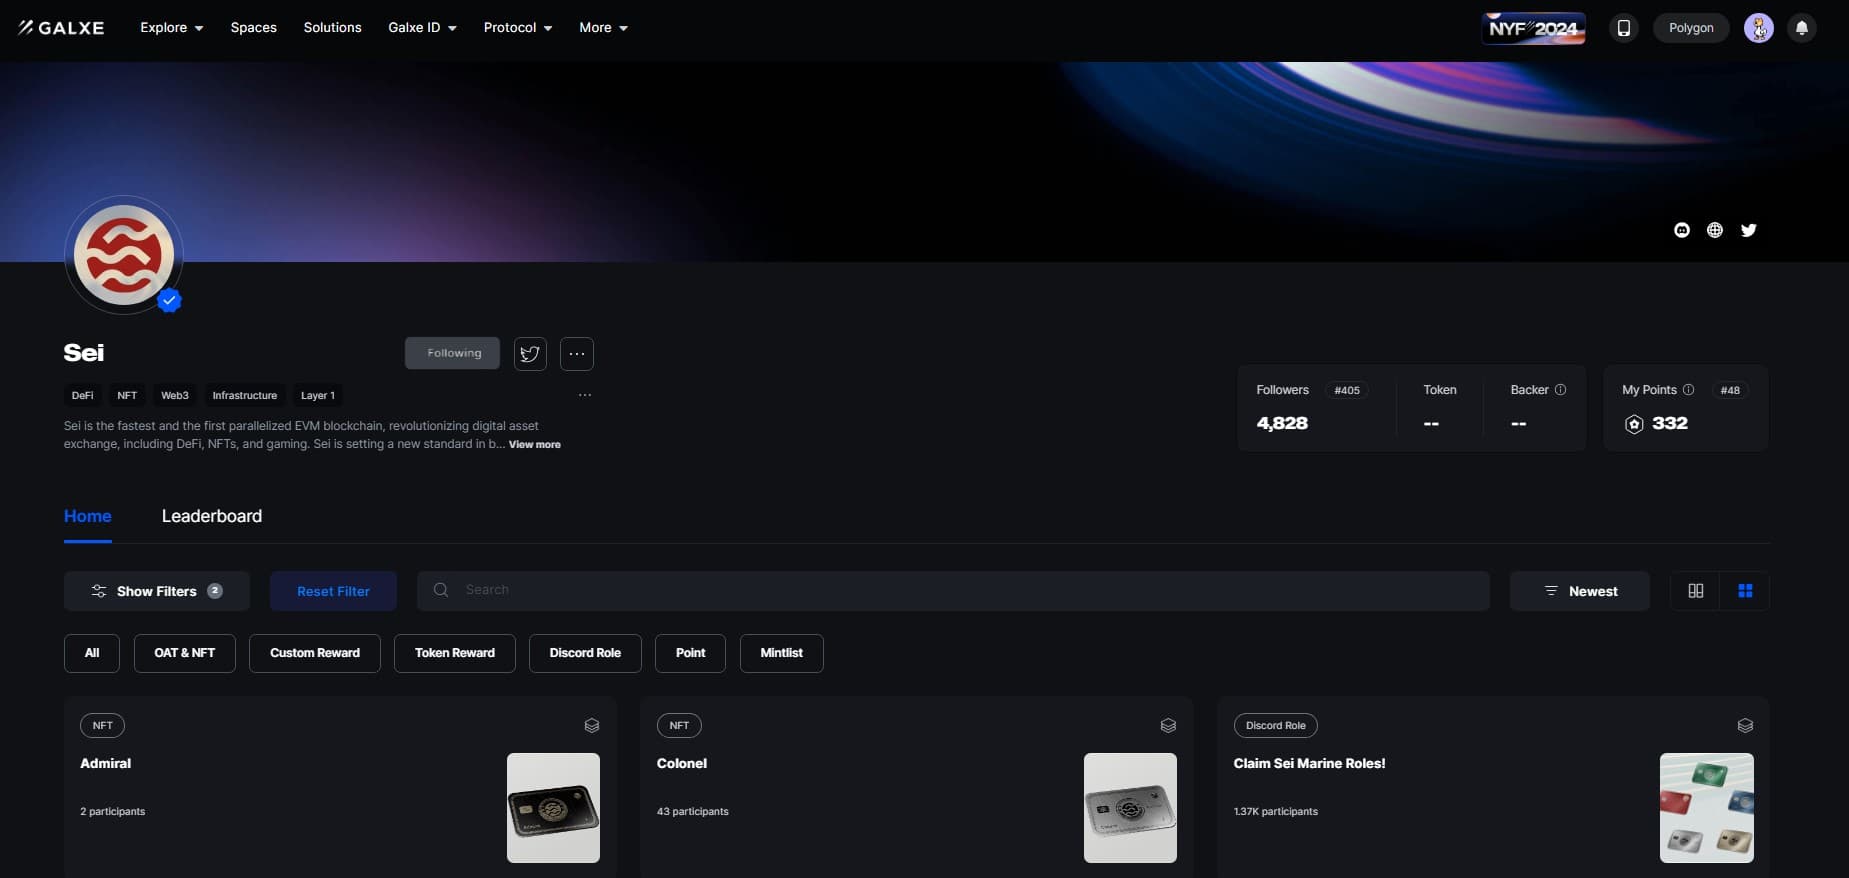Click the filter count badge 2

pyautogui.click(x=215, y=591)
